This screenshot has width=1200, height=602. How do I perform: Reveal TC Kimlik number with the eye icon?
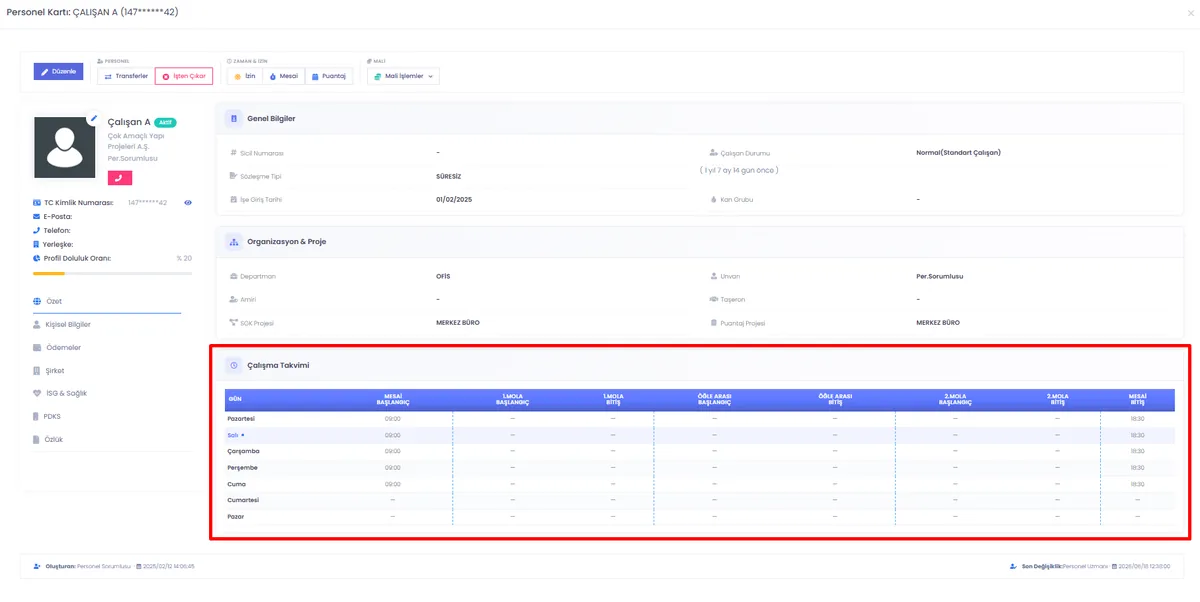tap(187, 203)
